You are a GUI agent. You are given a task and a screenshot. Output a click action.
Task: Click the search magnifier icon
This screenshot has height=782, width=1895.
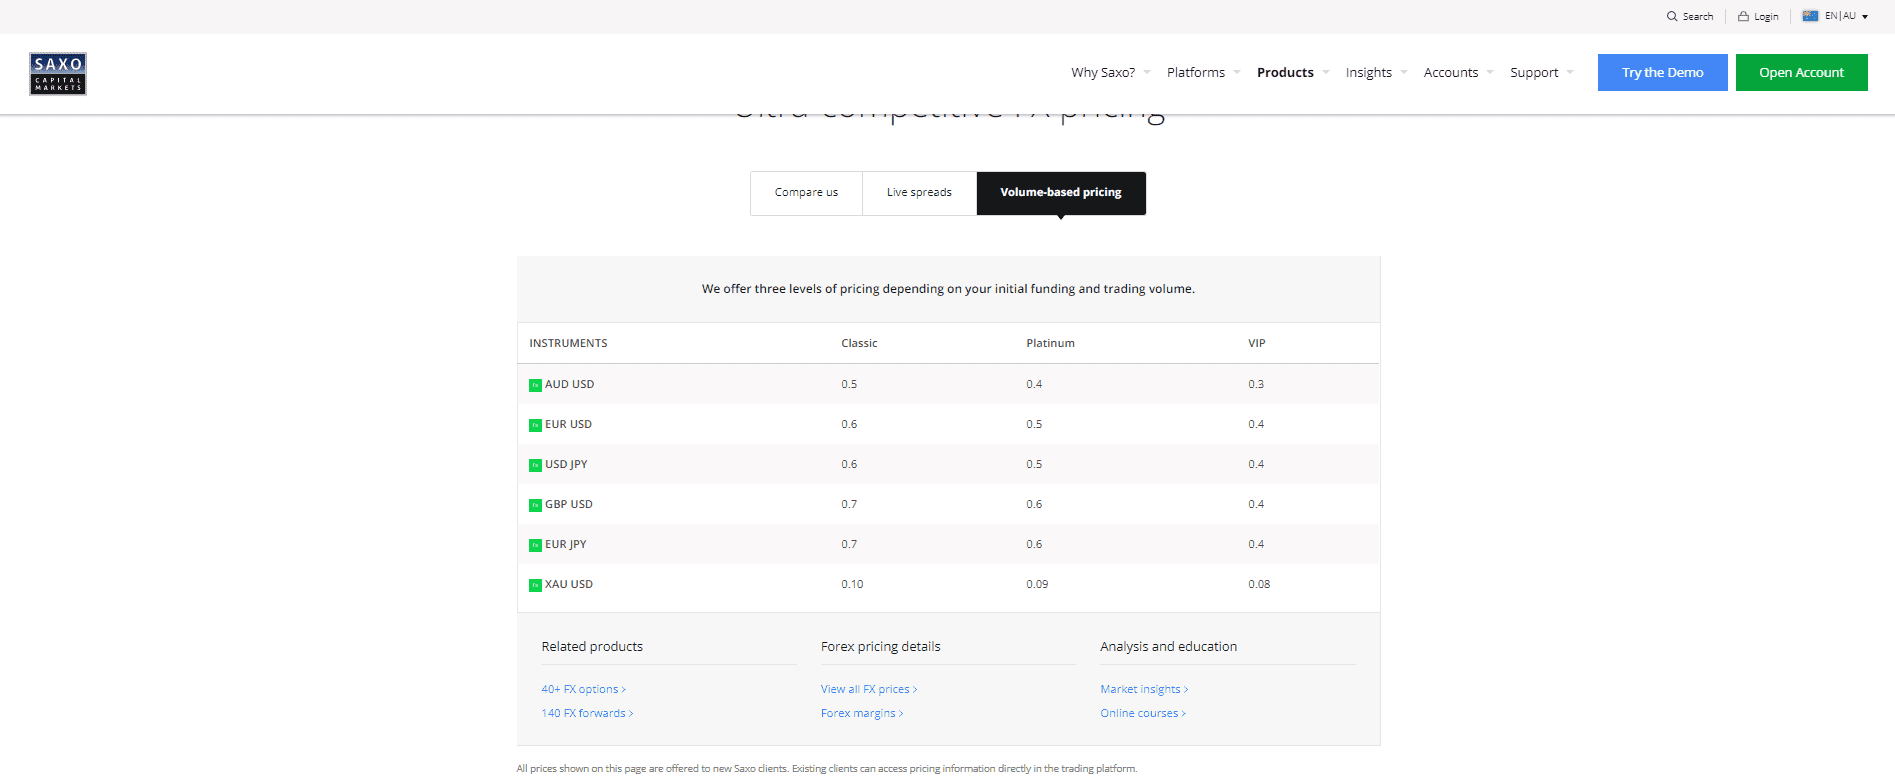pos(1671,16)
